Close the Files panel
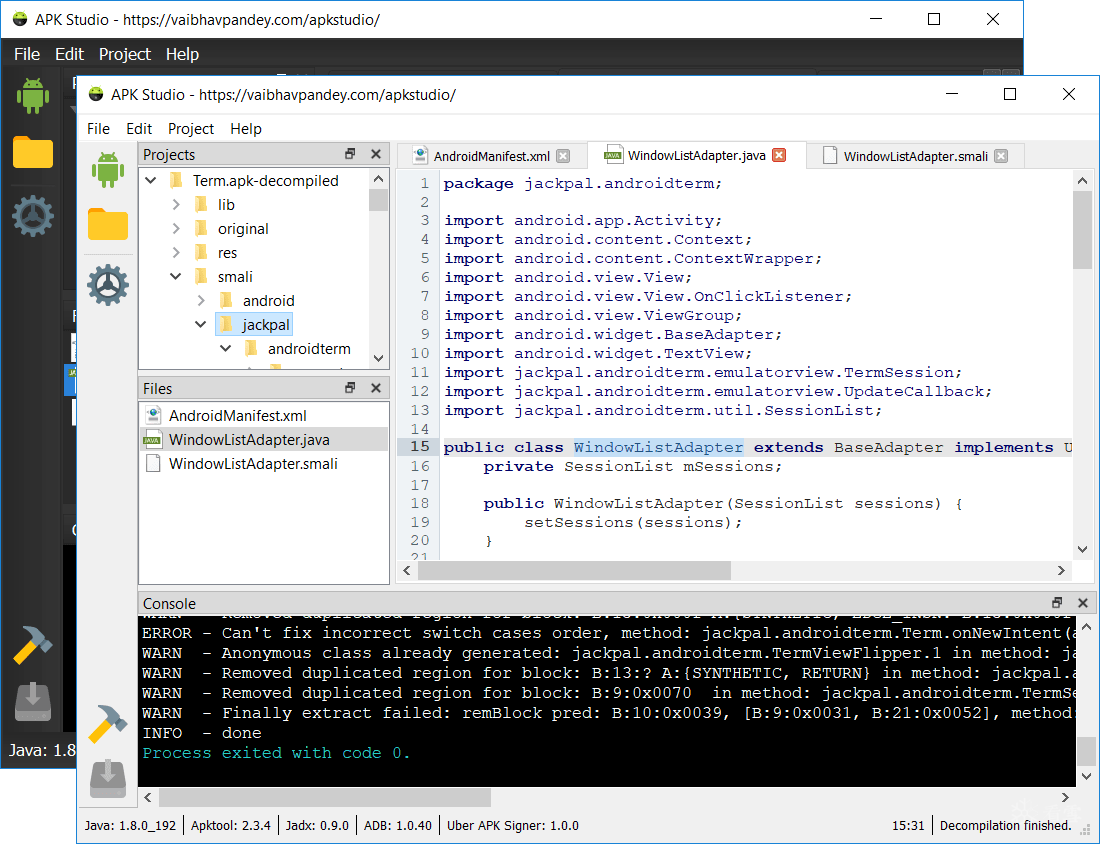This screenshot has width=1100, height=844. (x=376, y=388)
